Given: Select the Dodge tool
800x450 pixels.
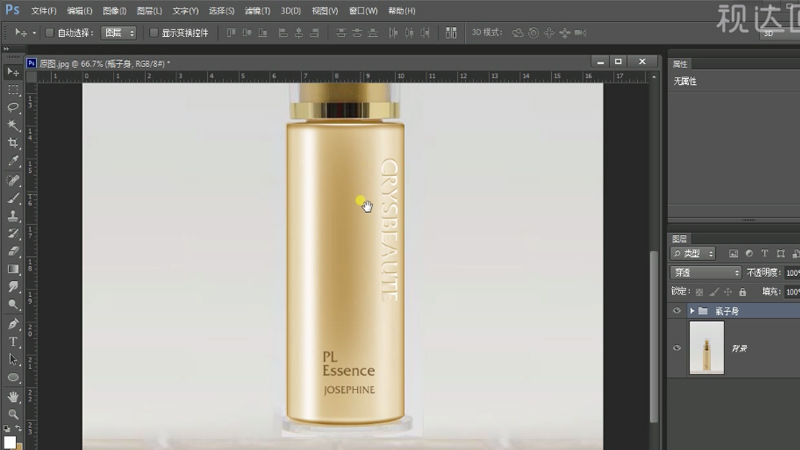Looking at the screenshot, I should pos(13,305).
